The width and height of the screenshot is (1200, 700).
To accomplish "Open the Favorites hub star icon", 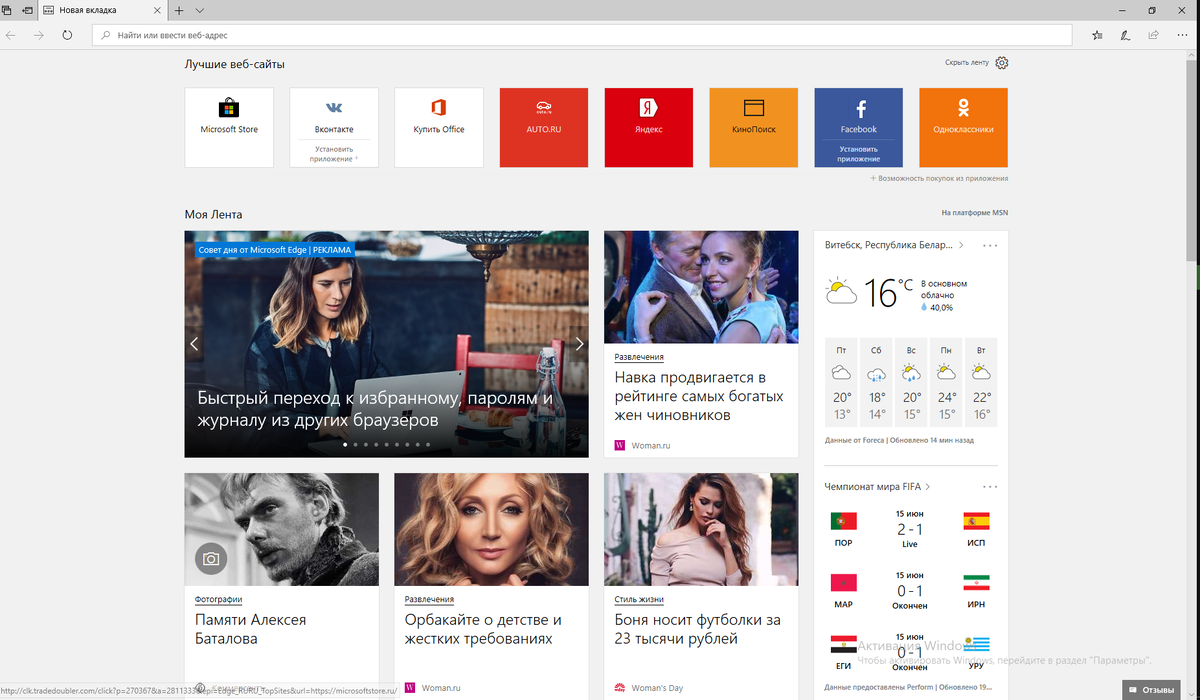I will coord(1098,35).
